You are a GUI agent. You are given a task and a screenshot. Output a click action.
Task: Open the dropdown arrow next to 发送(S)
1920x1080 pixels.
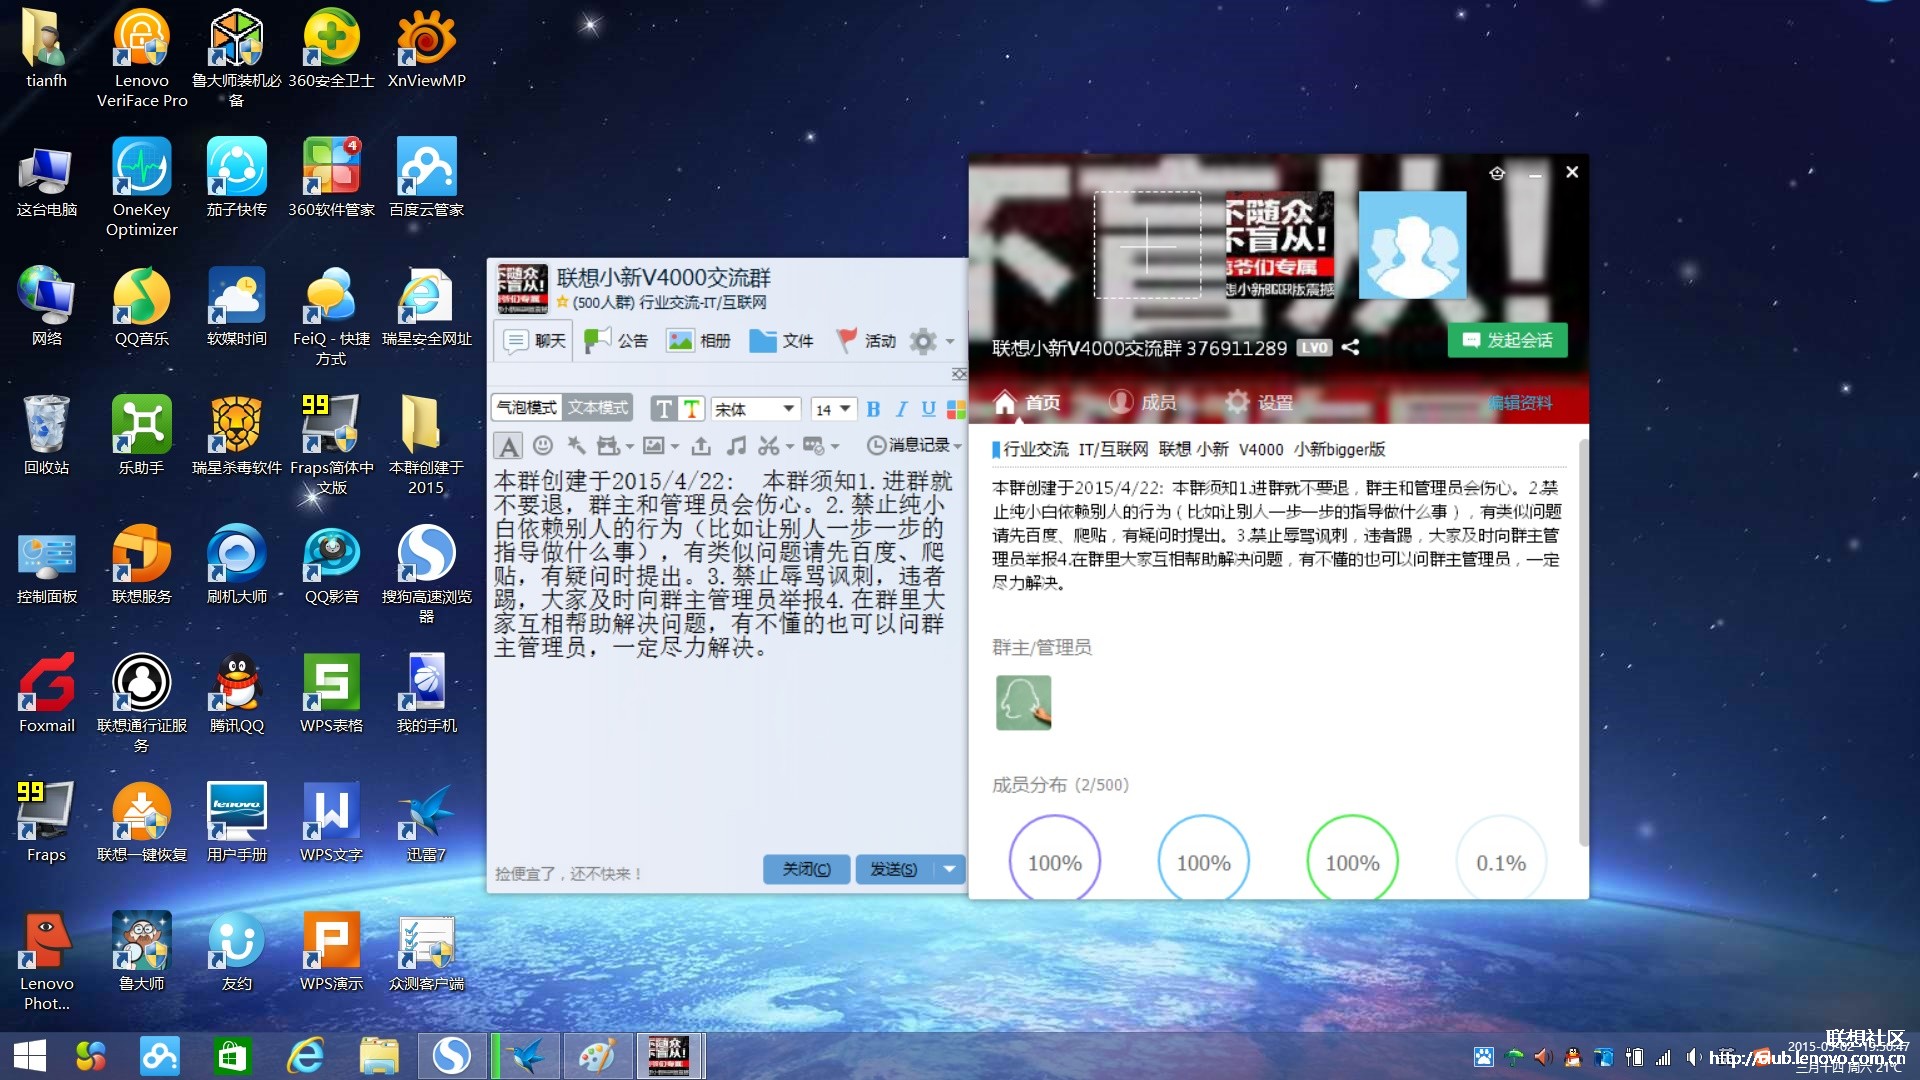pos(949,869)
